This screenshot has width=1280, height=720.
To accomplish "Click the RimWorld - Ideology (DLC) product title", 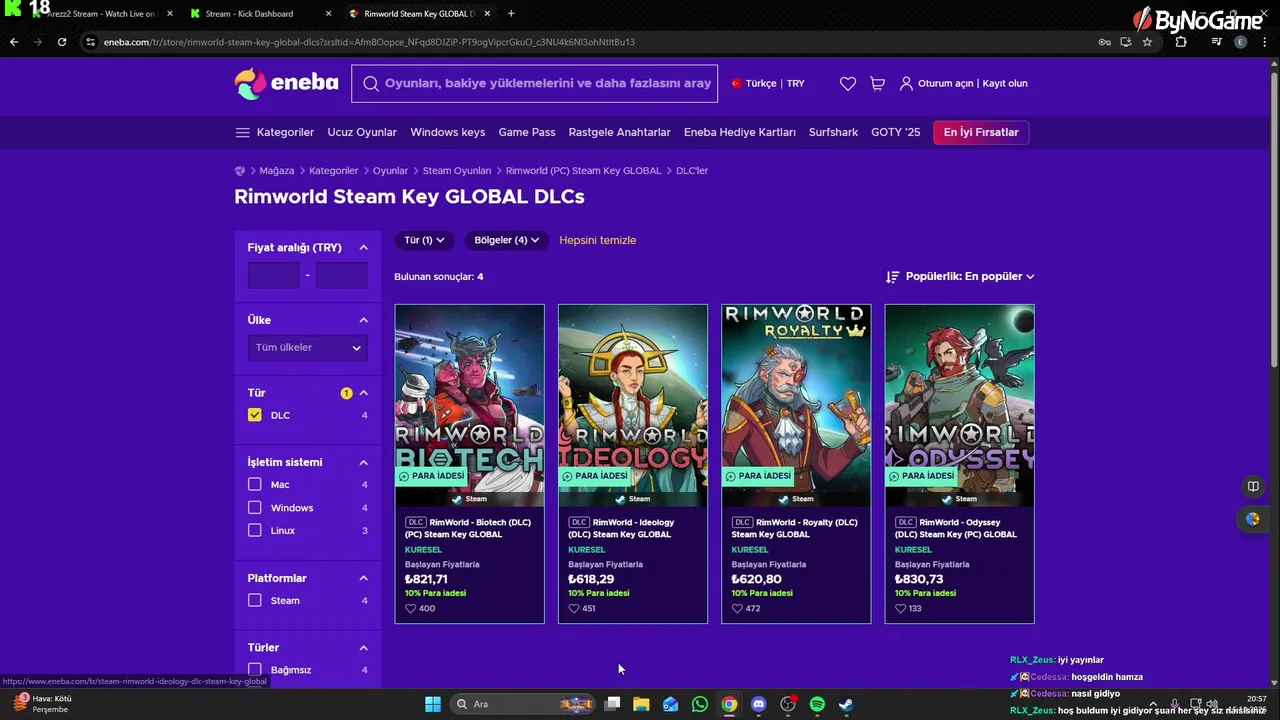I will (622, 528).
